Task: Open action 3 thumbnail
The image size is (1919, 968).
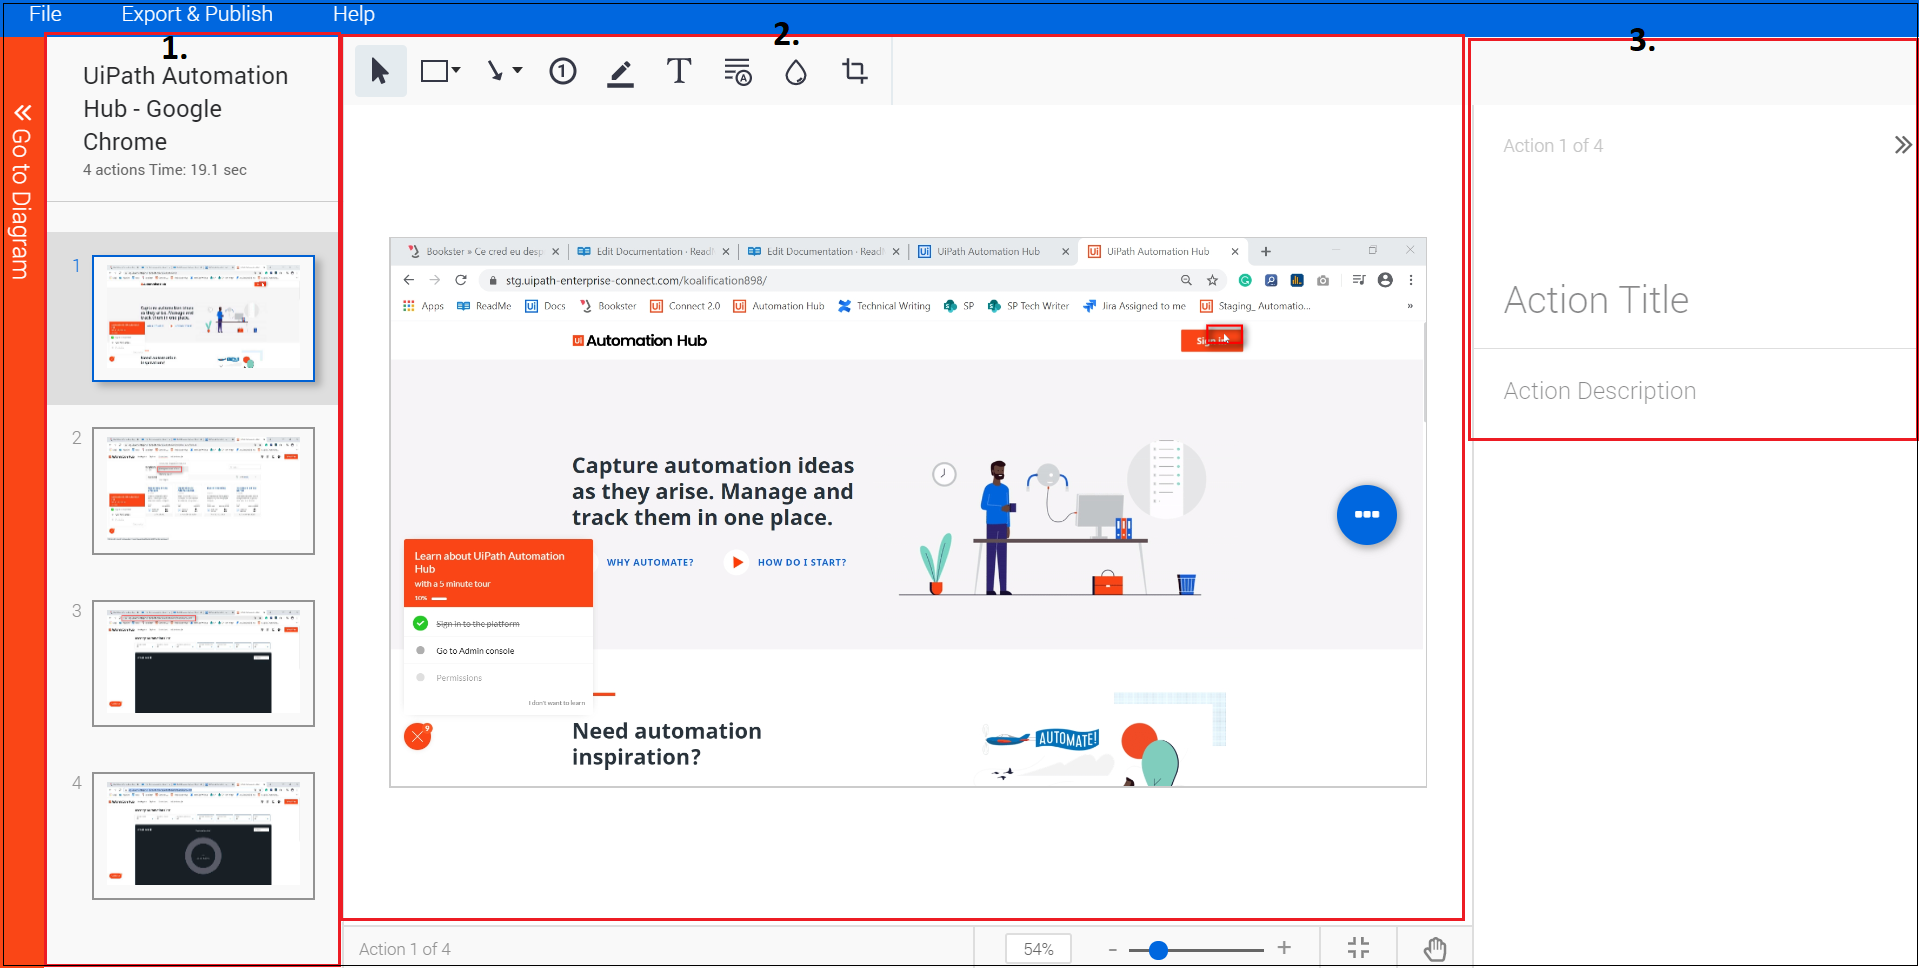Action: (203, 663)
